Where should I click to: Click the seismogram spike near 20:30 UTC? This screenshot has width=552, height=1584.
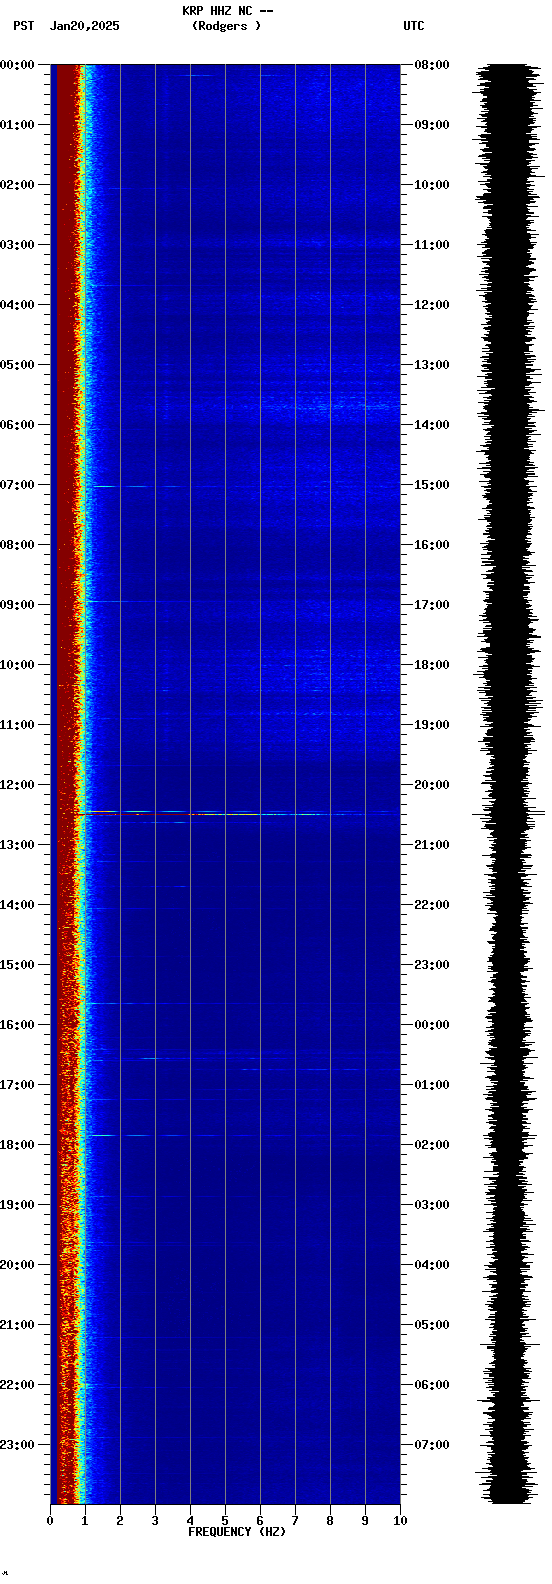click(508, 814)
